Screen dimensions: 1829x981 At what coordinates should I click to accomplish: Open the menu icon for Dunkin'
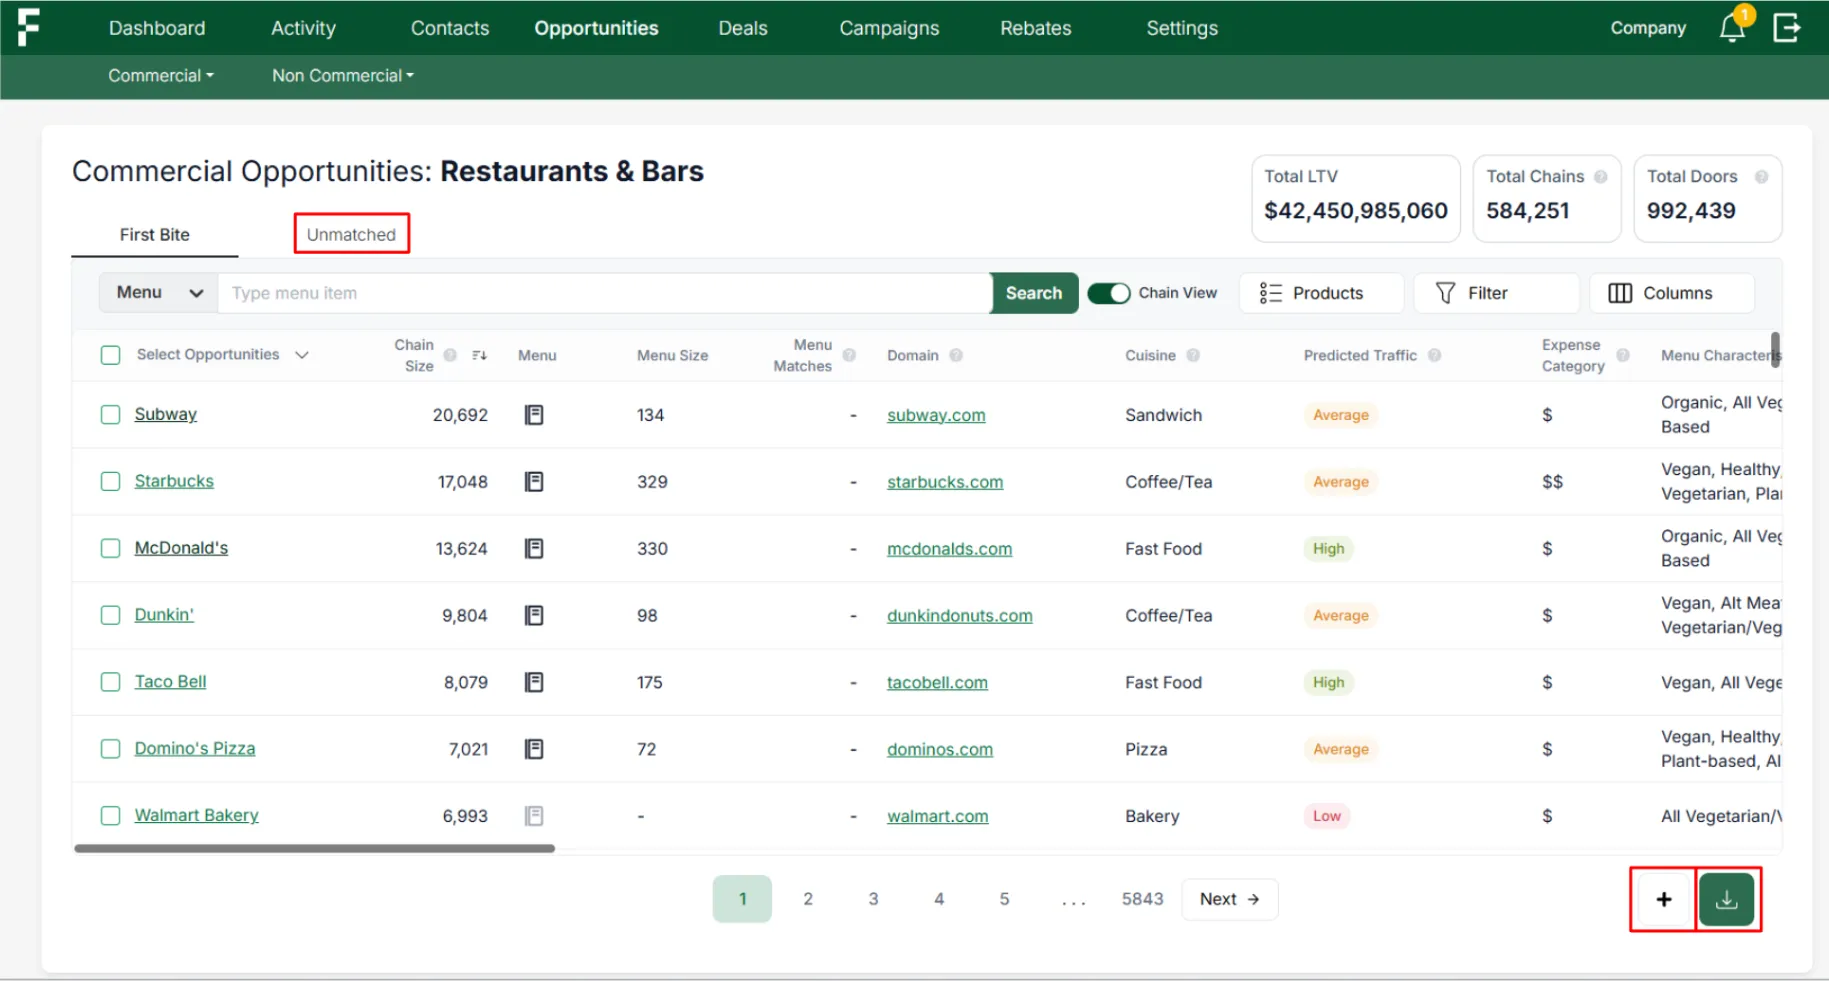(534, 615)
